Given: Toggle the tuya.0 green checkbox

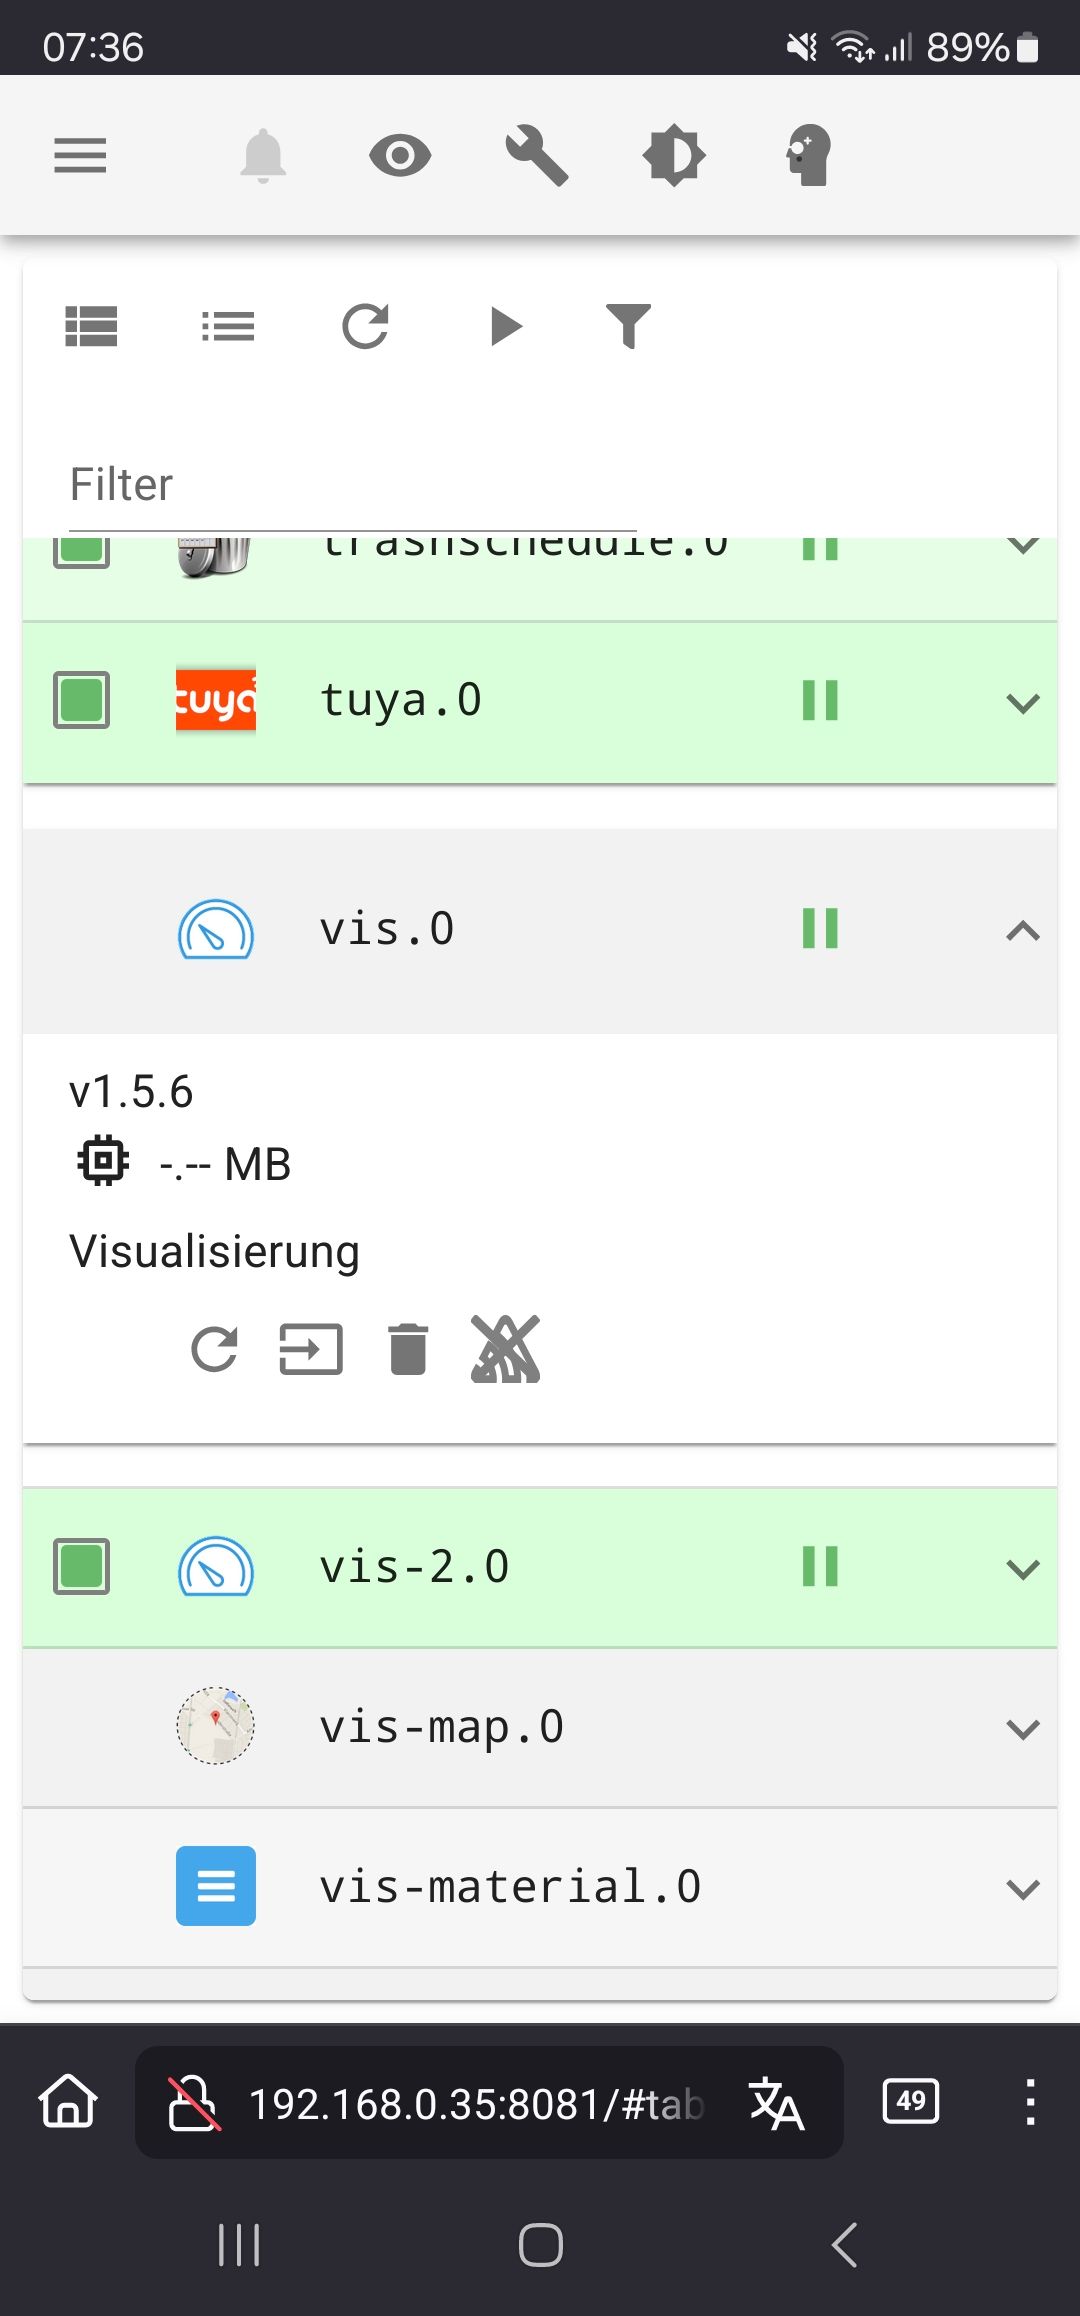Looking at the screenshot, I should tap(81, 700).
